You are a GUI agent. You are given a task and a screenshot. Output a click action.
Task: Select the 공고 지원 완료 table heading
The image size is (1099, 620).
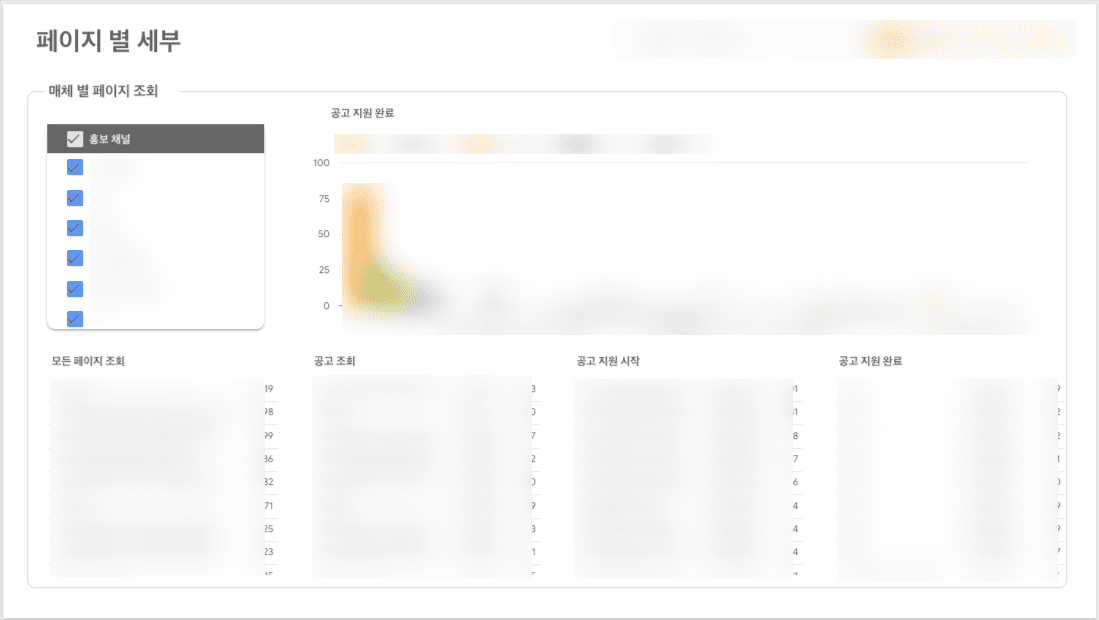pyautogui.click(x=870, y=361)
